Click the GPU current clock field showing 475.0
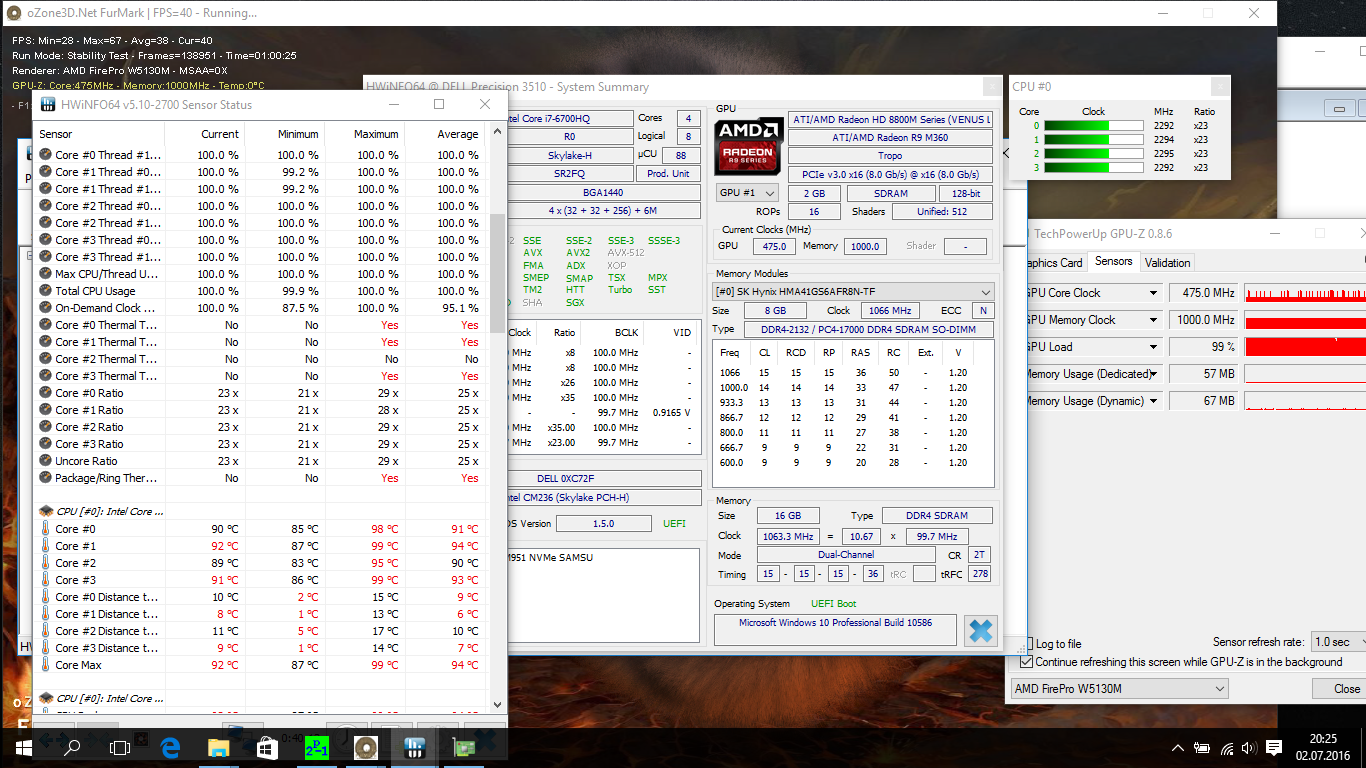 coord(772,246)
